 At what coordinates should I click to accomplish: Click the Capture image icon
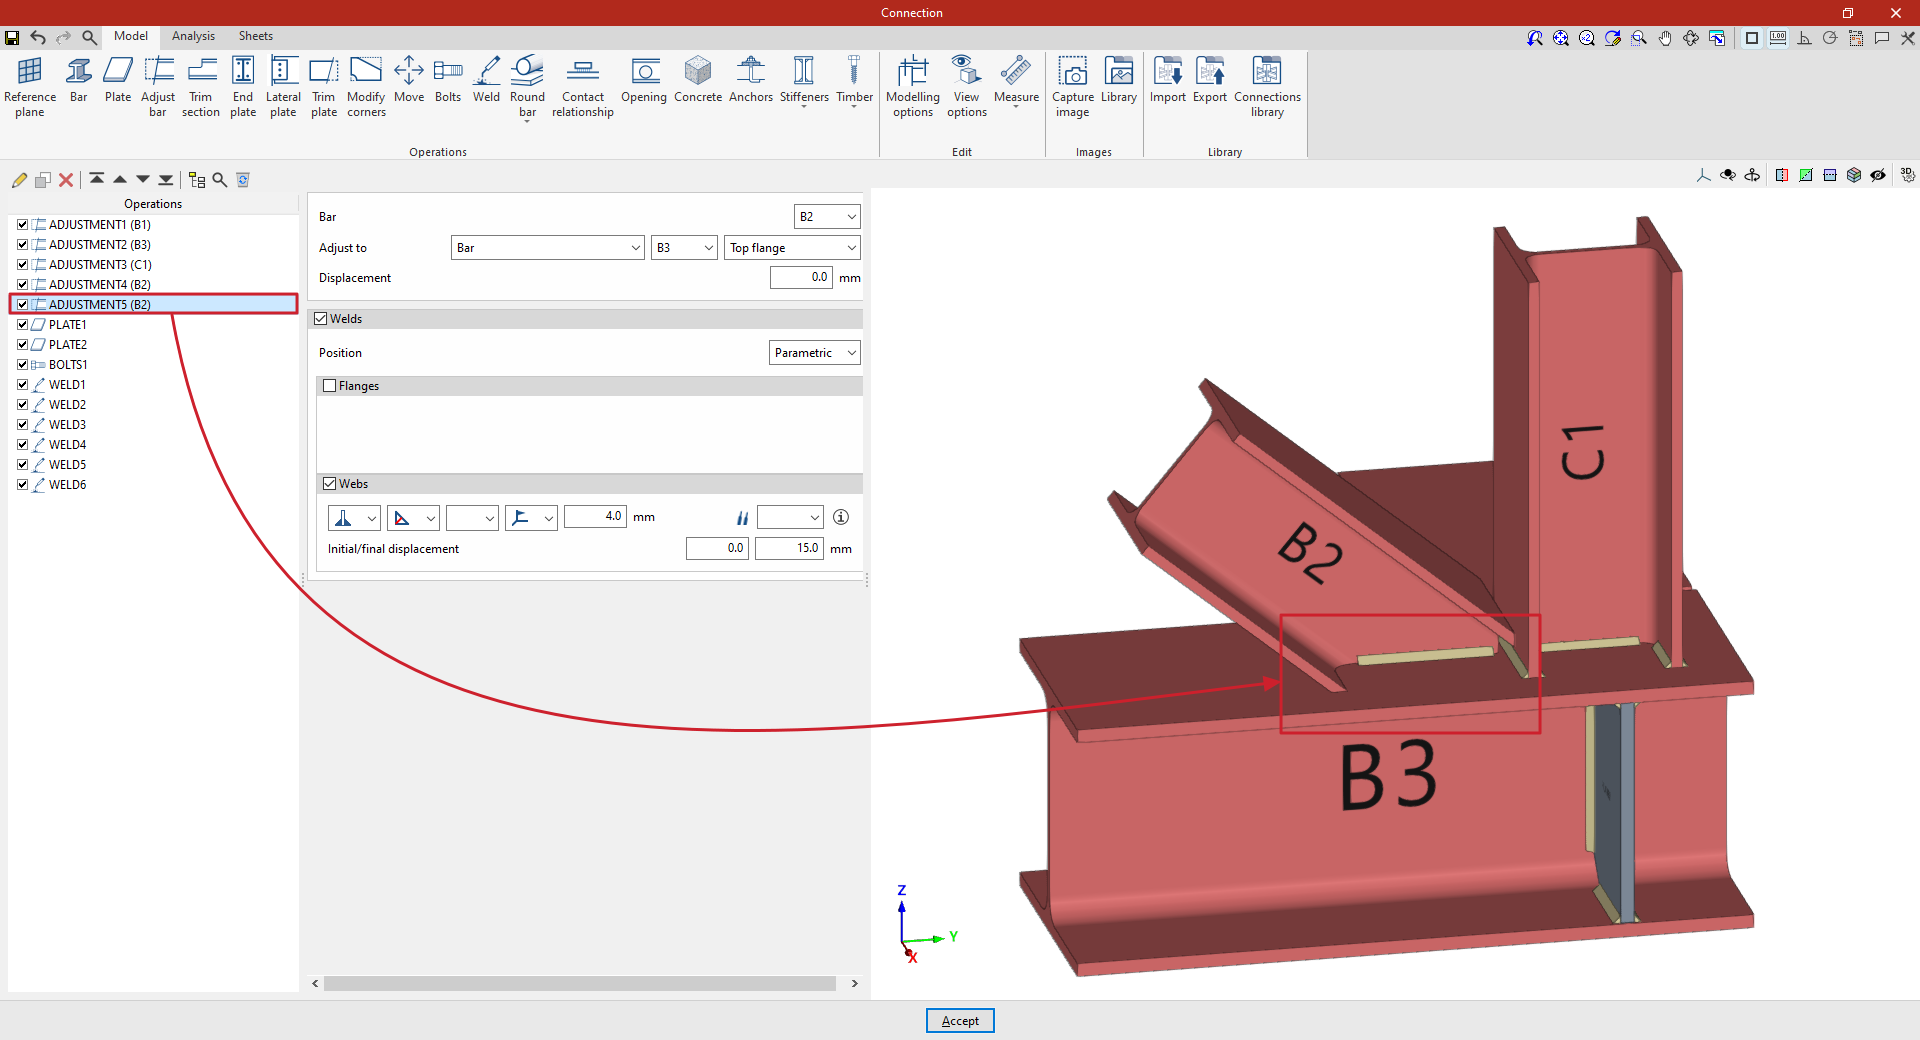(x=1072, y=85)
